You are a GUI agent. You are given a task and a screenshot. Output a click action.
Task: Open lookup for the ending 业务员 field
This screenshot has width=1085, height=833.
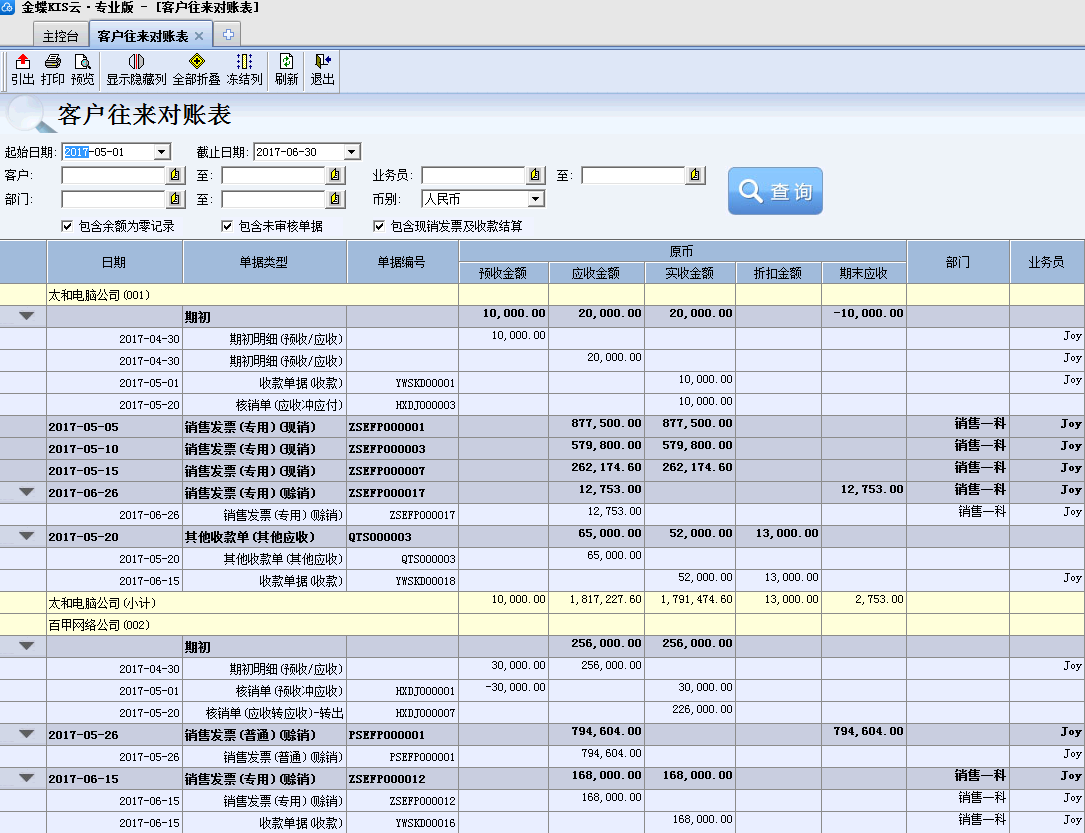tap(695, 175)
